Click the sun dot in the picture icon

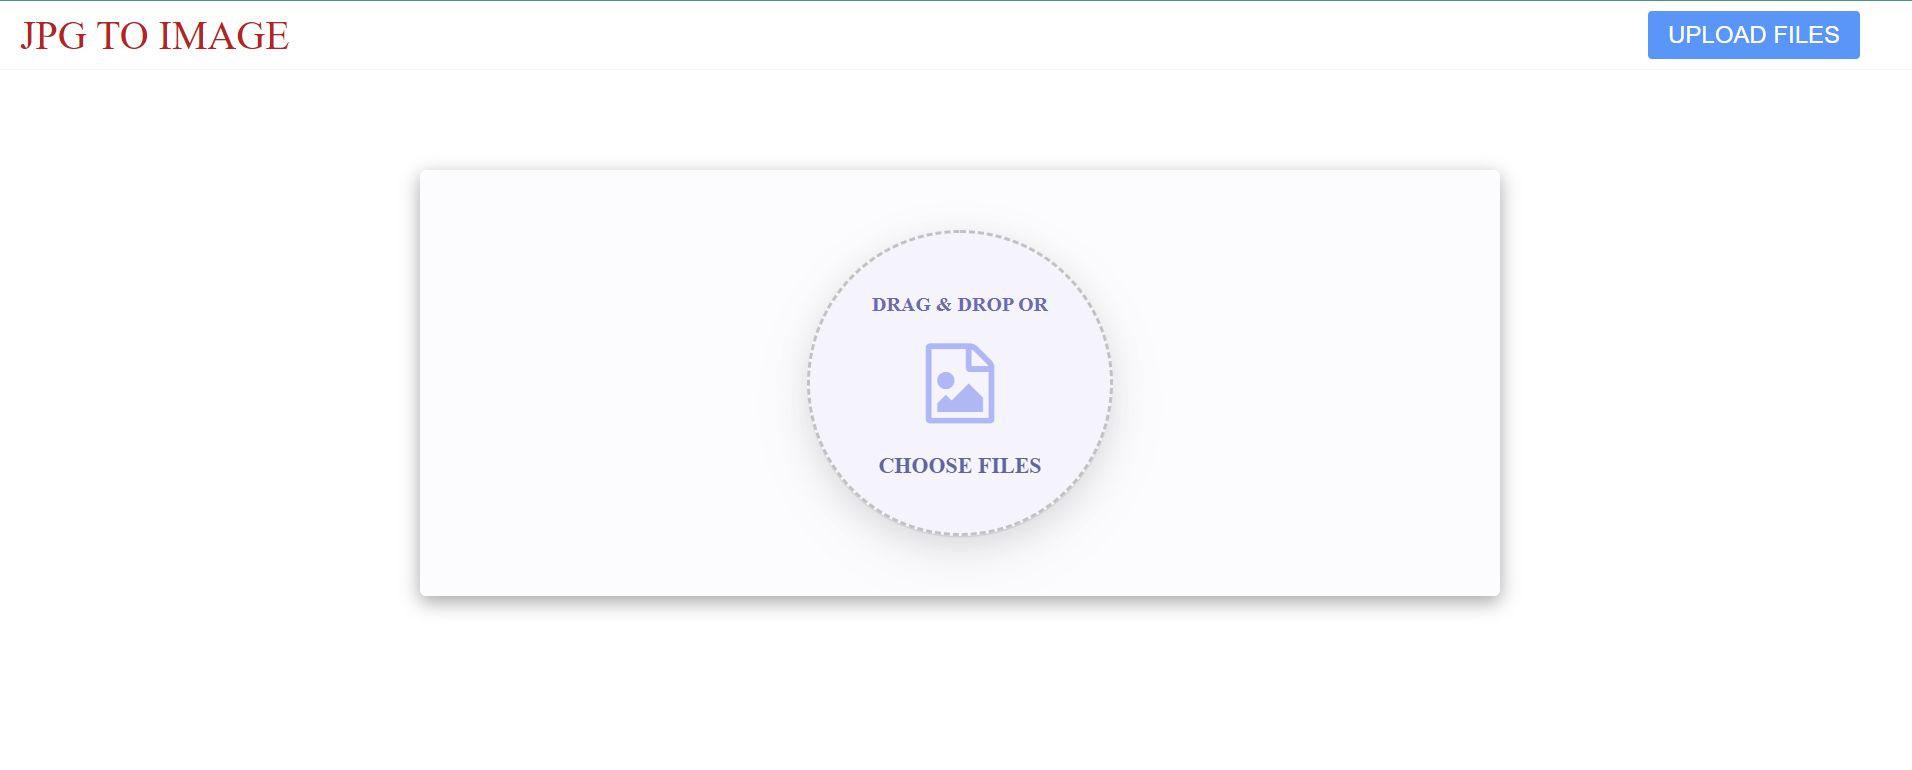946,381
